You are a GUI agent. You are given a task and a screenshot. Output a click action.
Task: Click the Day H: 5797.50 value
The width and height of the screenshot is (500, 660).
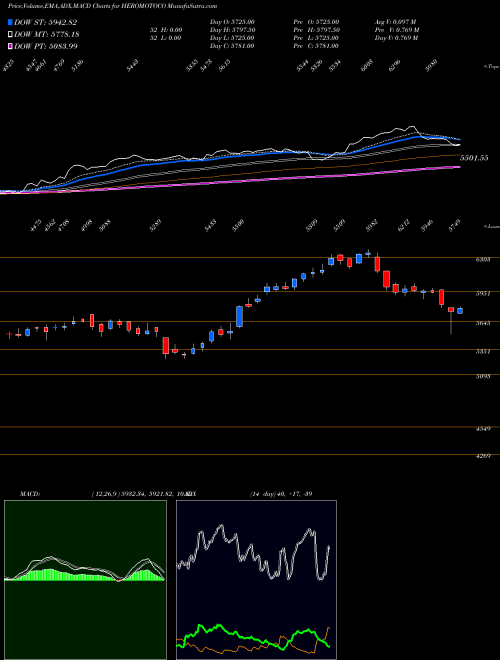(x=232, y=30)
